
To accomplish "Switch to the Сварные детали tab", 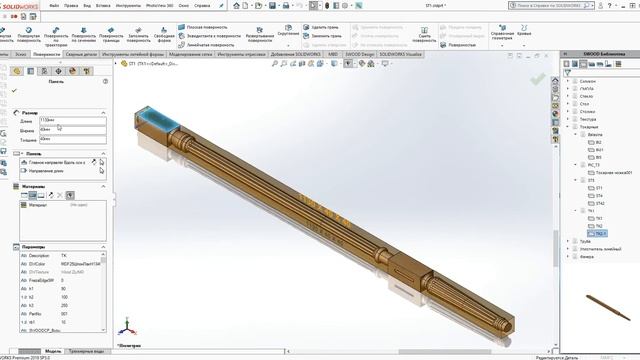I will coord(81,54).
